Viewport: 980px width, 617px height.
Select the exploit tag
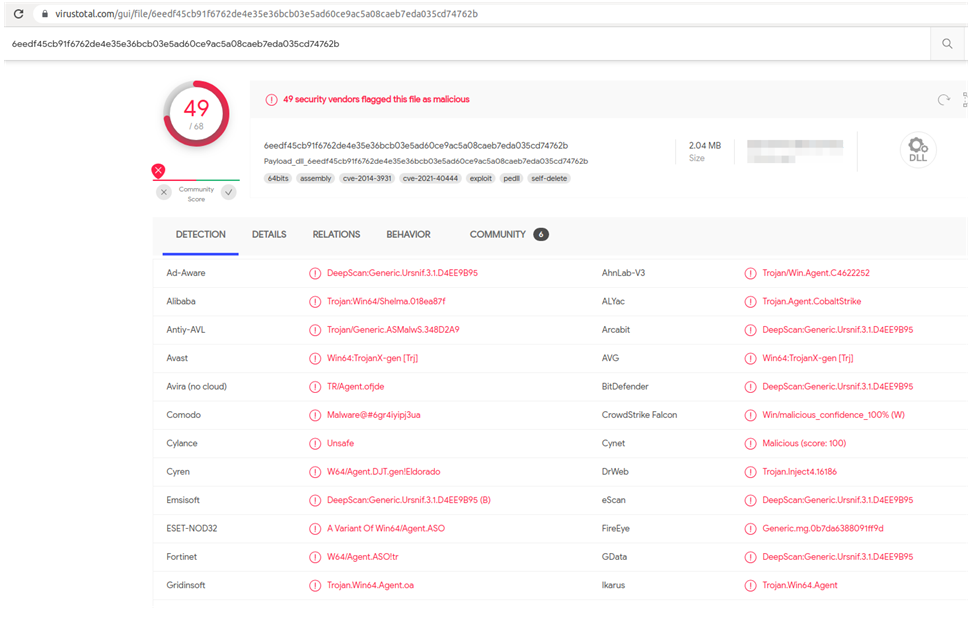tap(481, 178)
